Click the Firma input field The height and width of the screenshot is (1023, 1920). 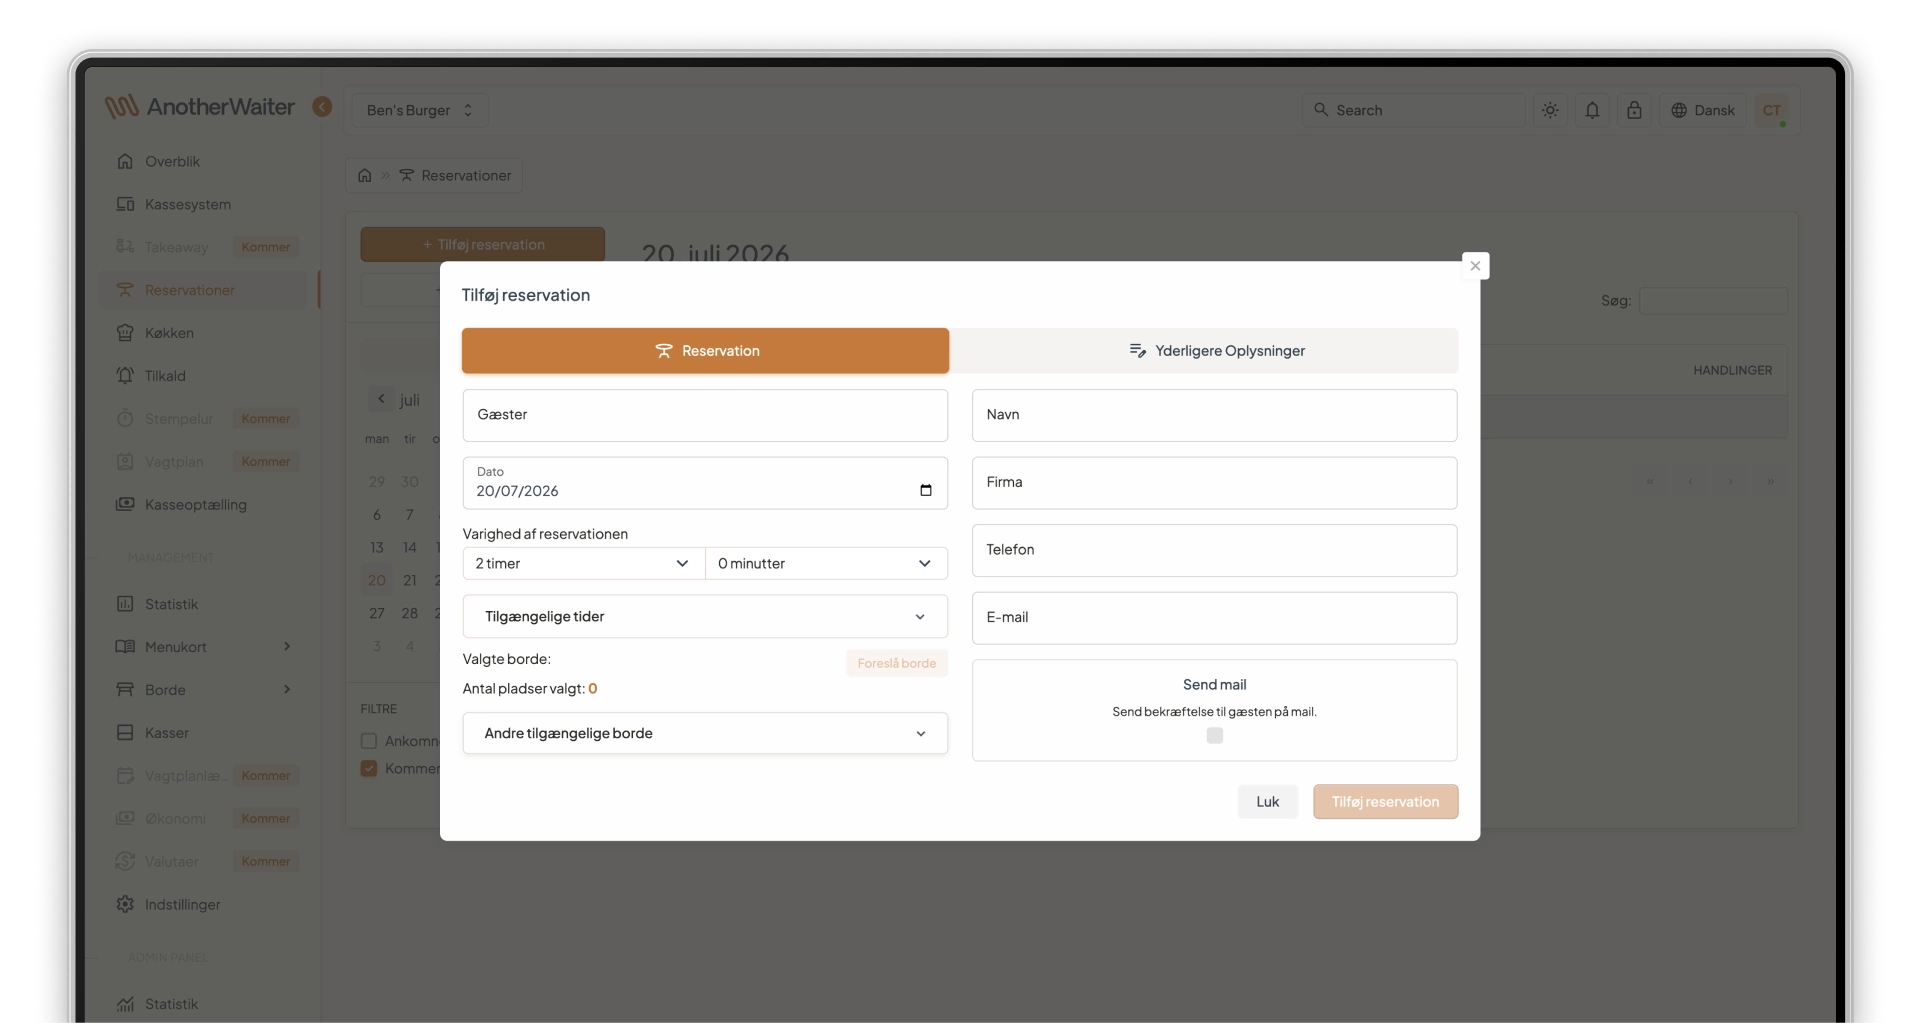tap(1214, 483)
